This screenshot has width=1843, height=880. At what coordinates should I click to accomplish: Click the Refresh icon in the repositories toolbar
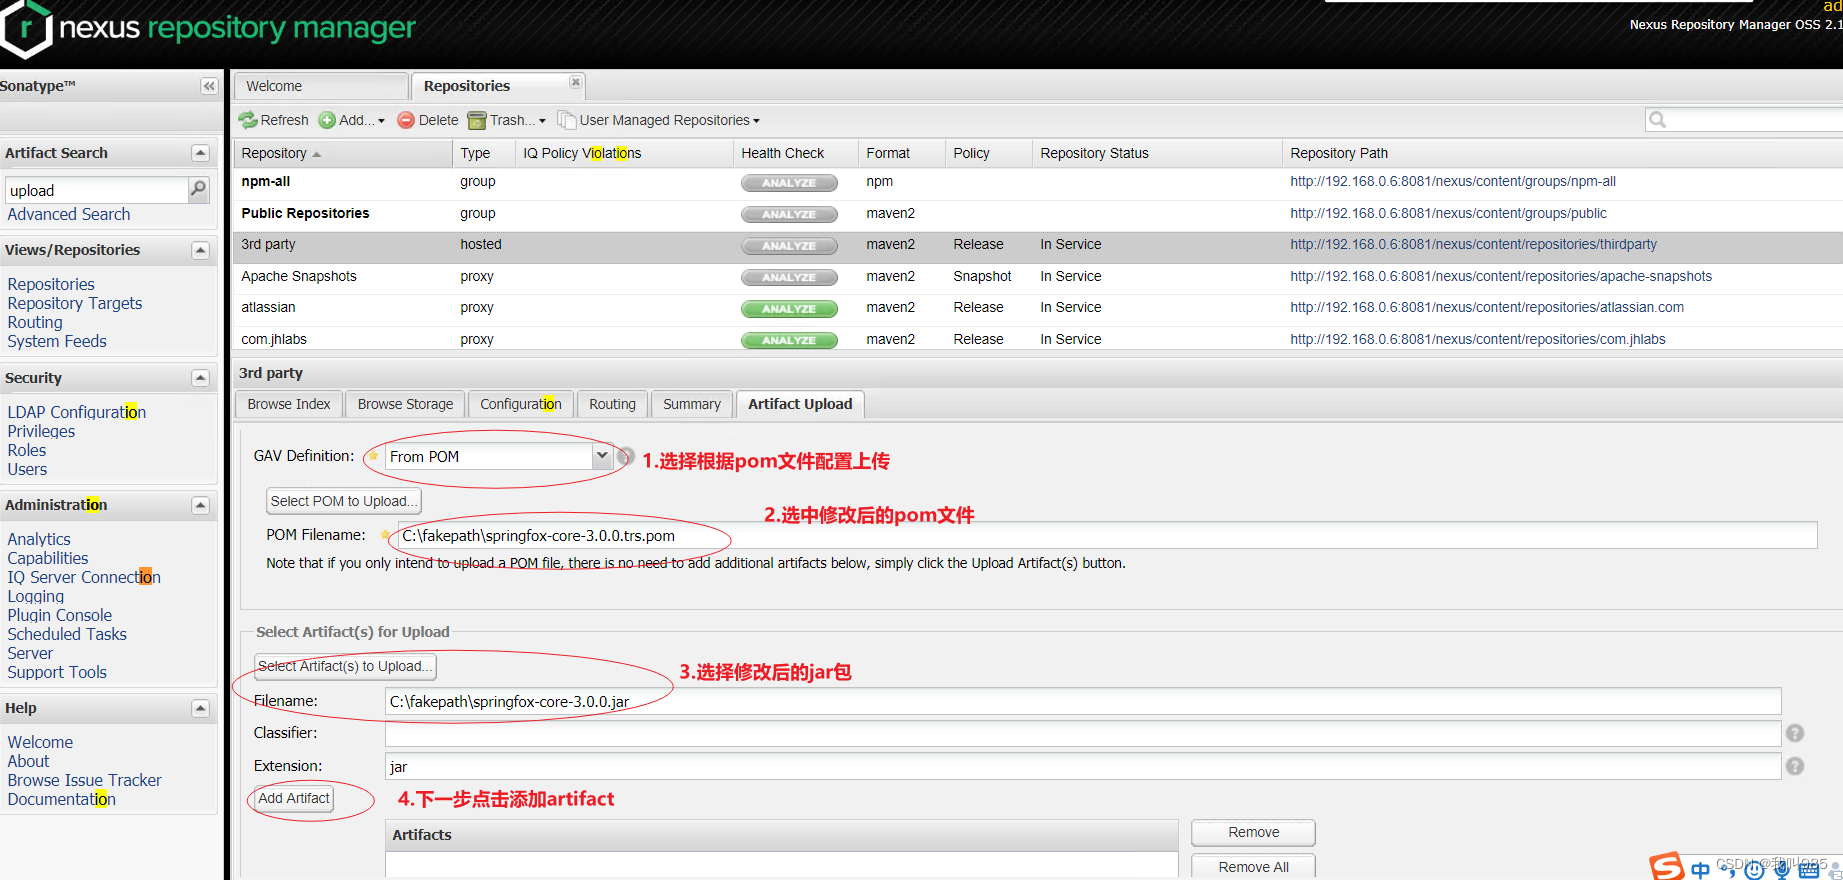tap(248, 120)
